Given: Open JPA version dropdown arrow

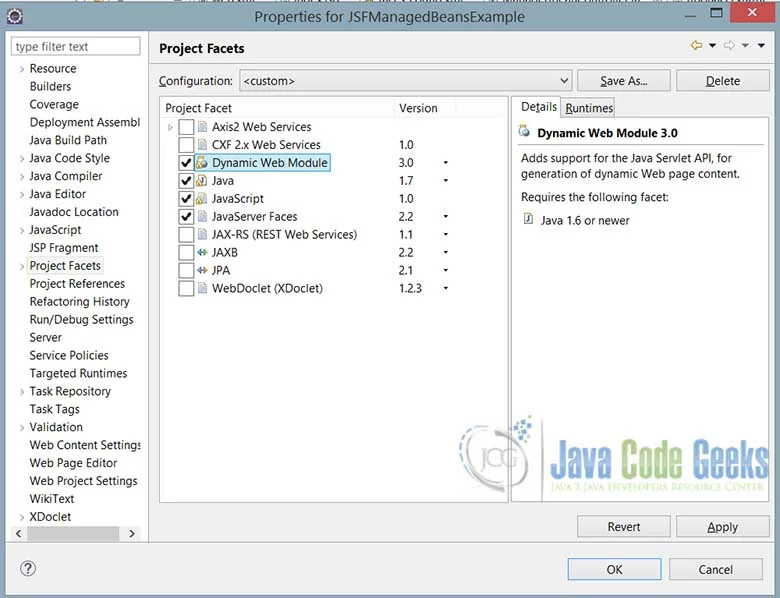Looking at the screenshot, I should 446,270.
